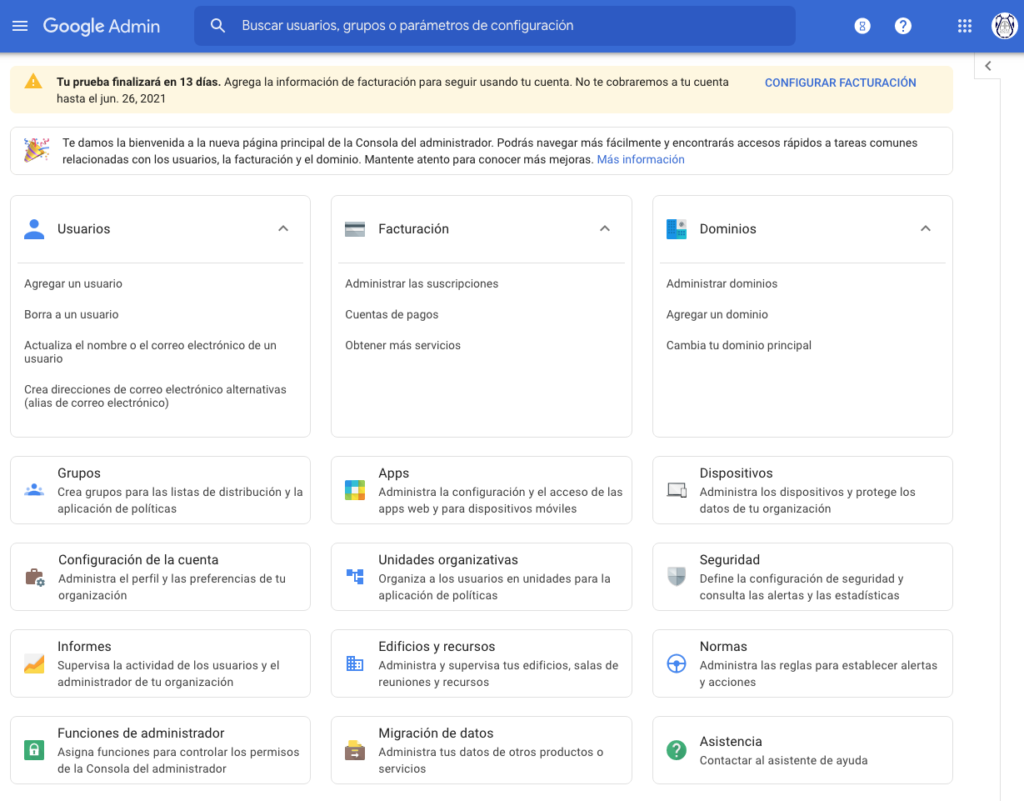The height and width of the screenshot is (801, 1024).
Task: Collapse the Usuarios card
Action: pos(283,228)
